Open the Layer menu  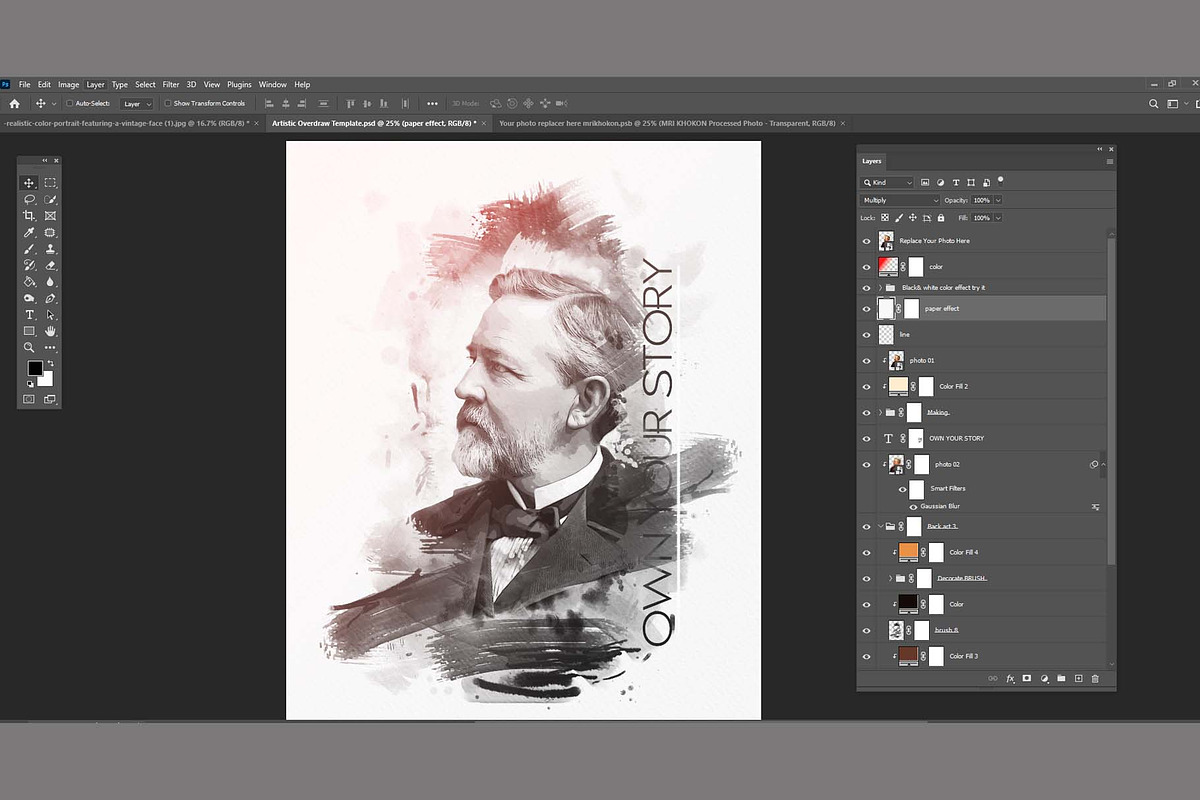tap(95, 85)
